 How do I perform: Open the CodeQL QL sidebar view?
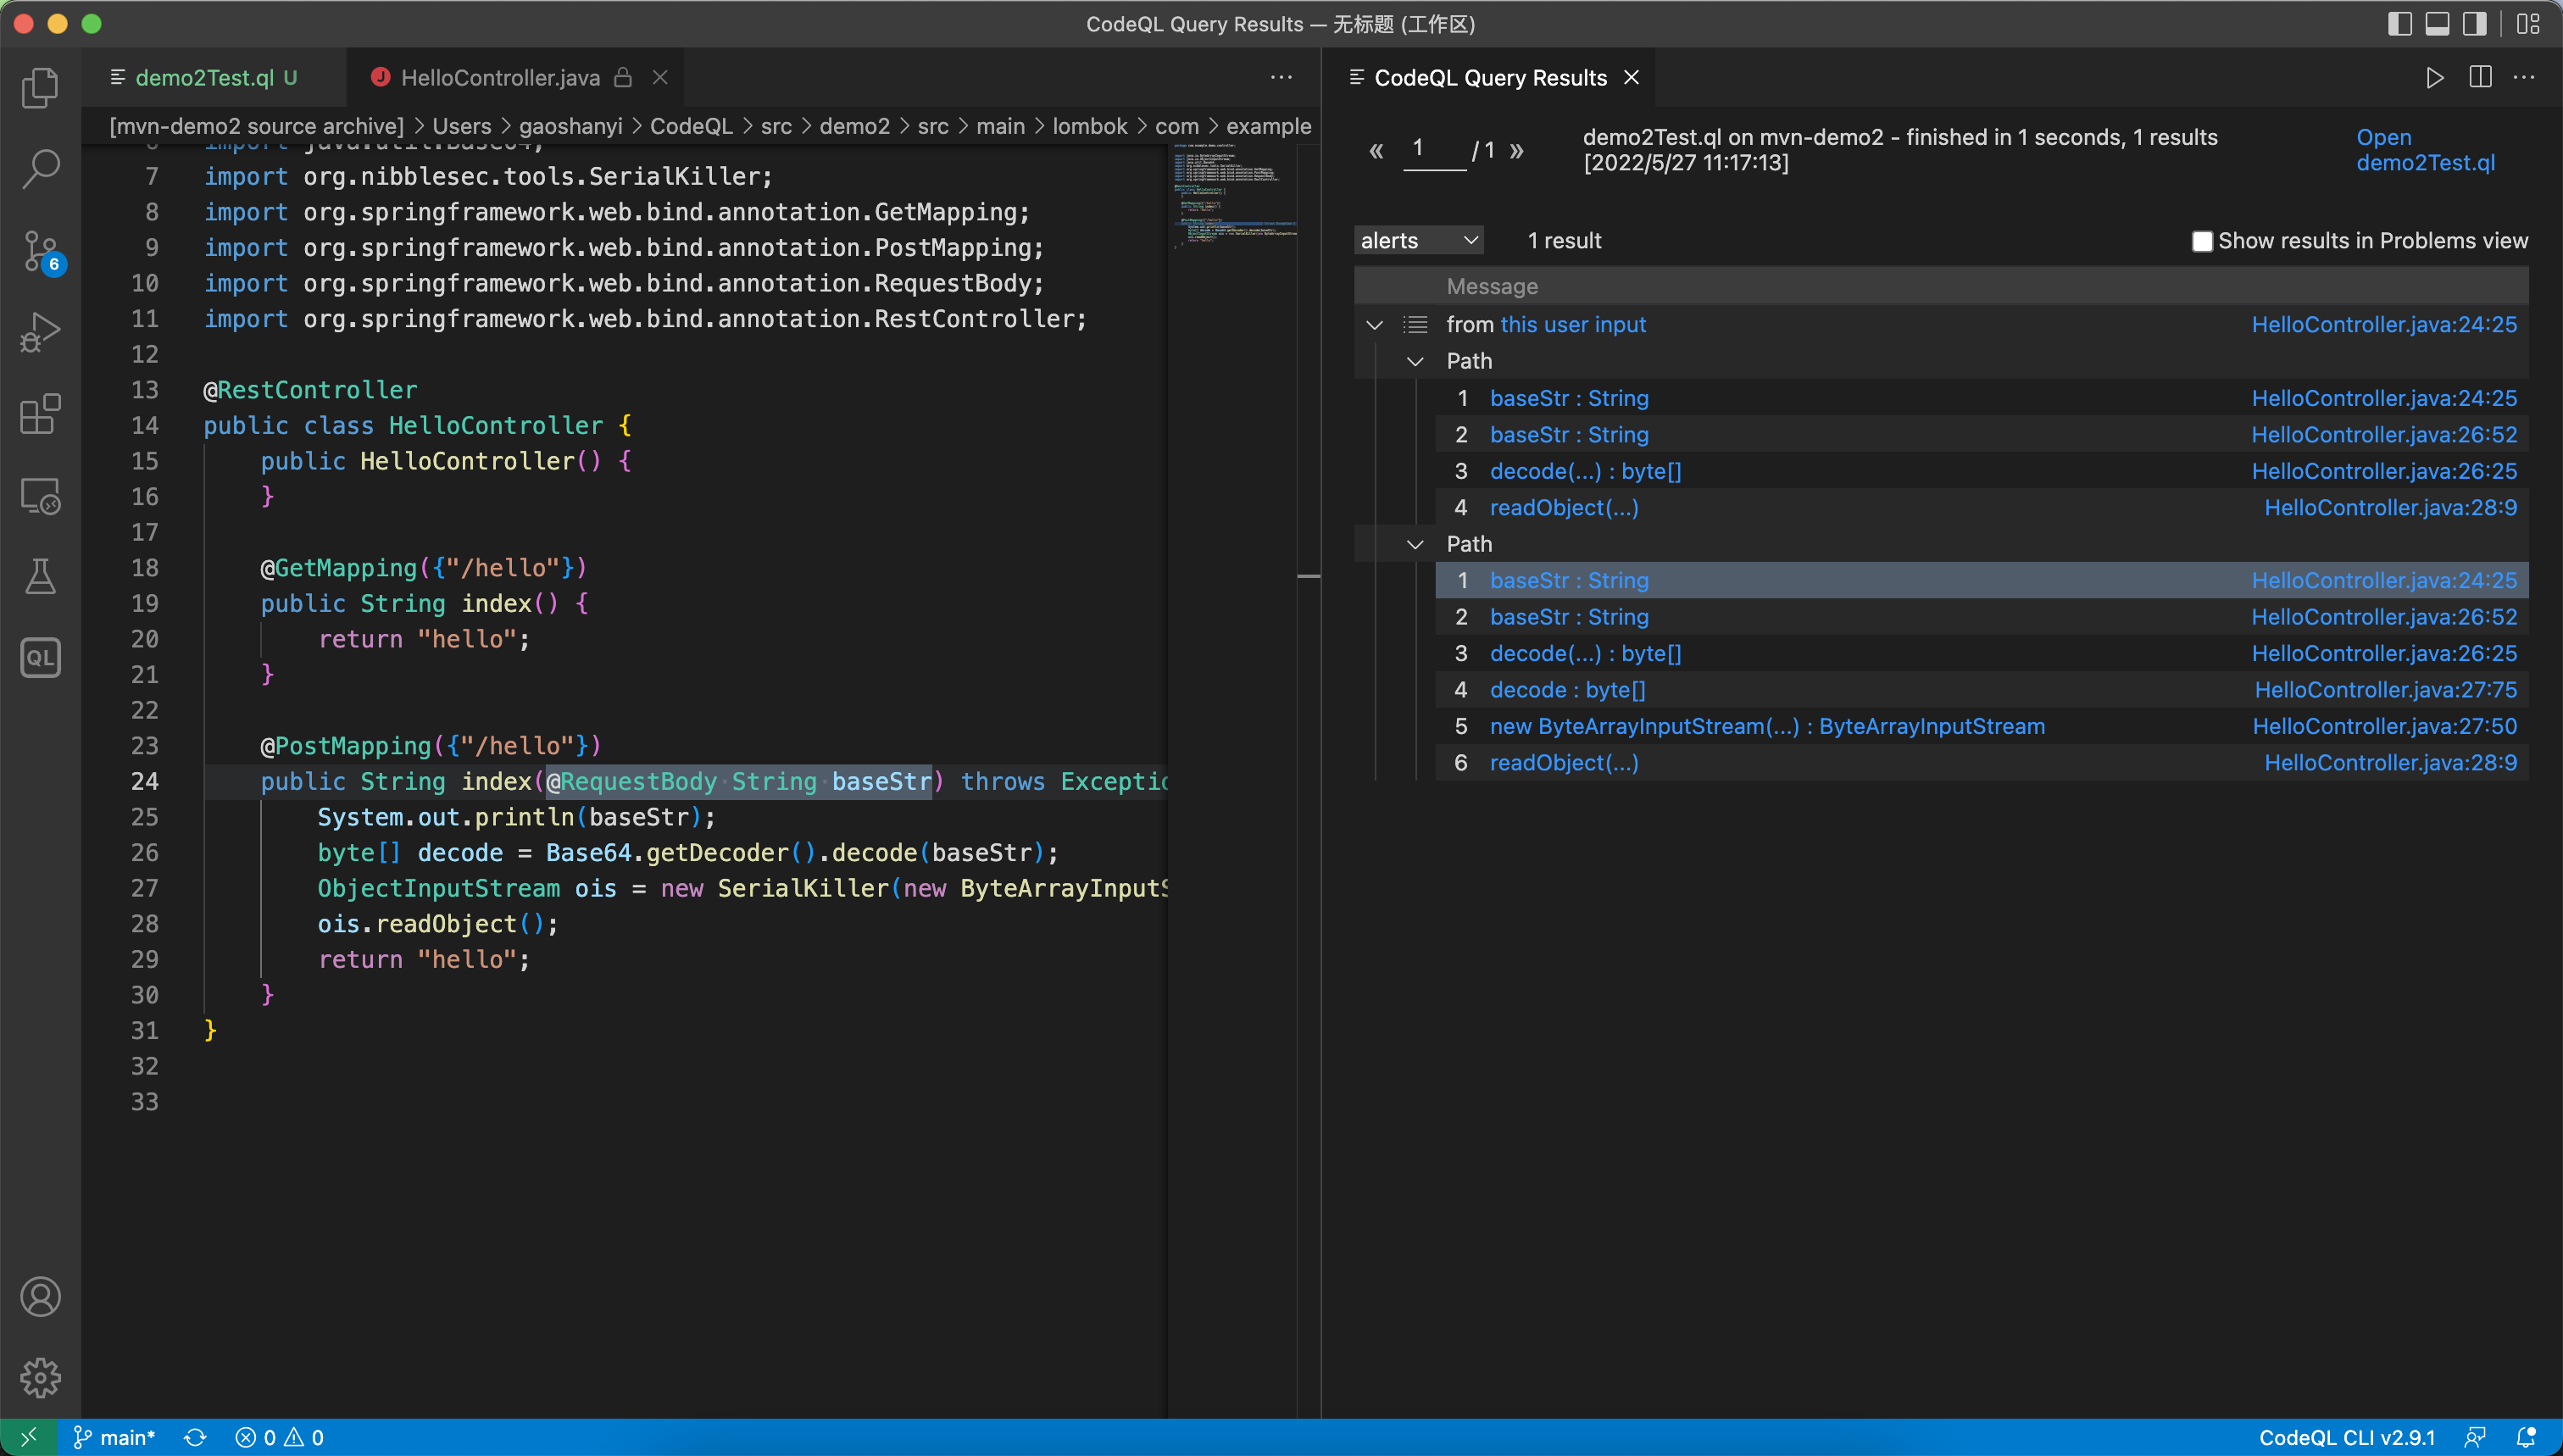[40, 658]
